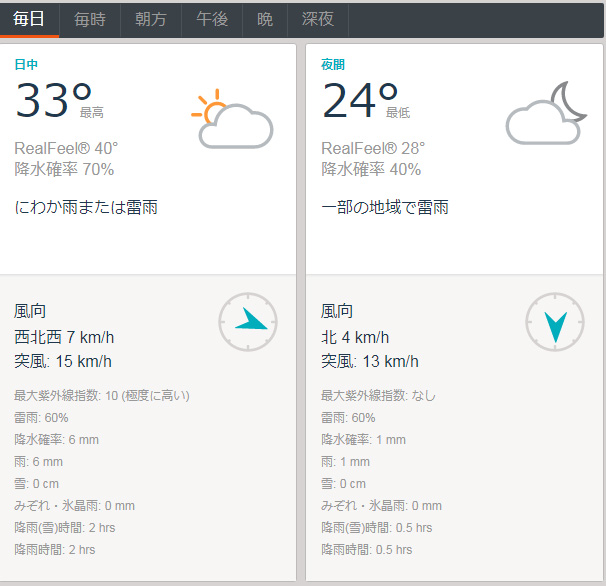The image size is (606, 586).
Task: Click the 33° daytime high temperature
Action: (x=53, y=101)
